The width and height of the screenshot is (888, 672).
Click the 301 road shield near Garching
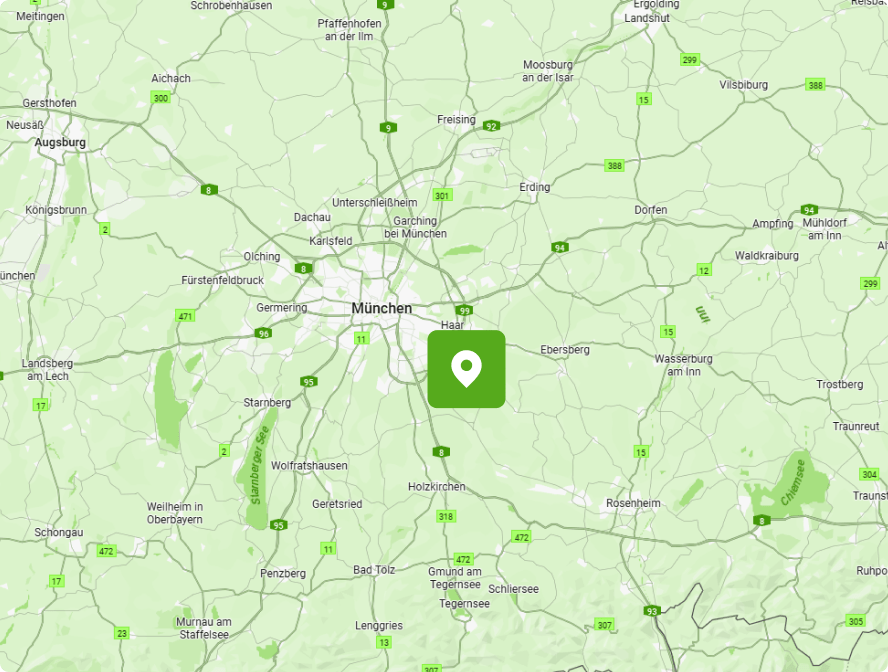point(442,196)
